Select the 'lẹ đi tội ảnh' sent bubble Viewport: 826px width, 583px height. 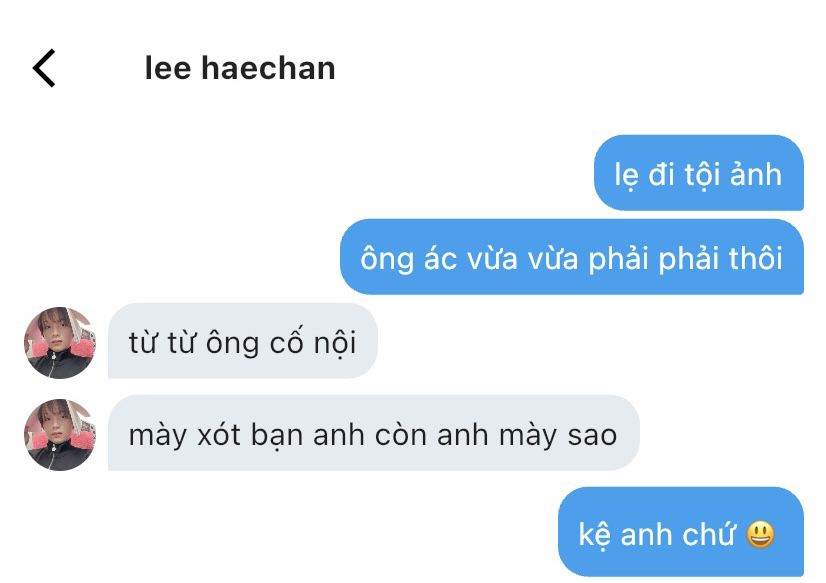pos(699,173)
